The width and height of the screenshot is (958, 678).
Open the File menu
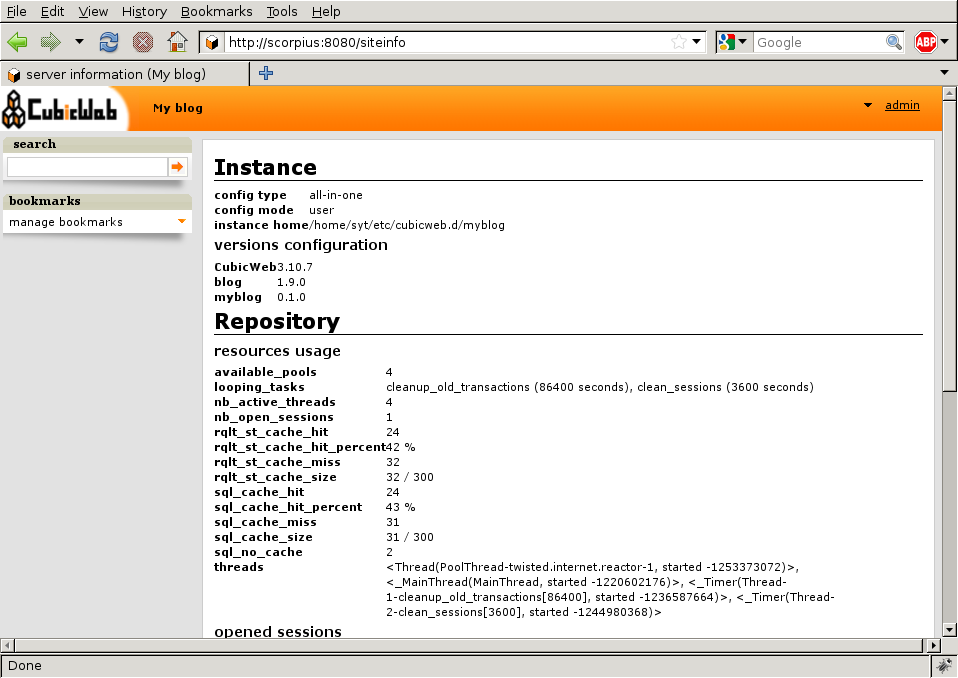tap(16, 11)
